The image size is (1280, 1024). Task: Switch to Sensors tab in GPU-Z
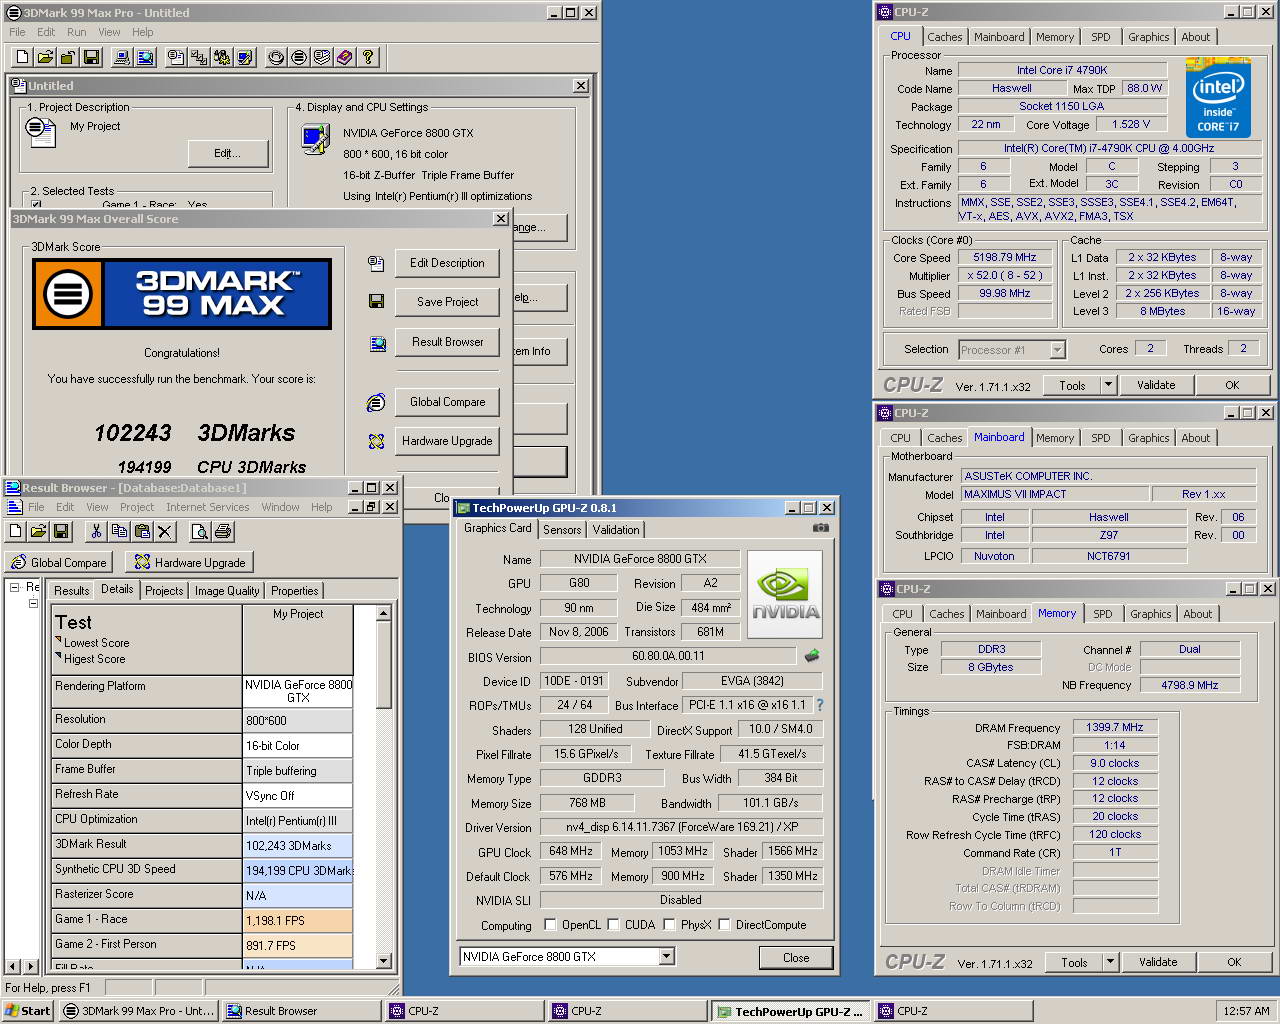(x=562, y=530)
